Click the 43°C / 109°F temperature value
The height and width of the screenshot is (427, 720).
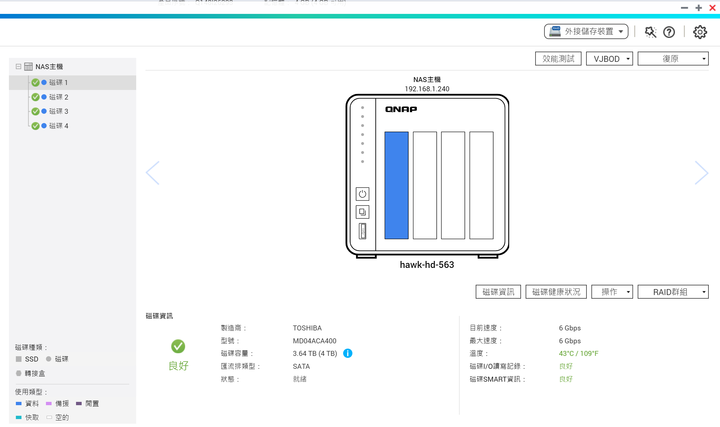tap(579, 354)
